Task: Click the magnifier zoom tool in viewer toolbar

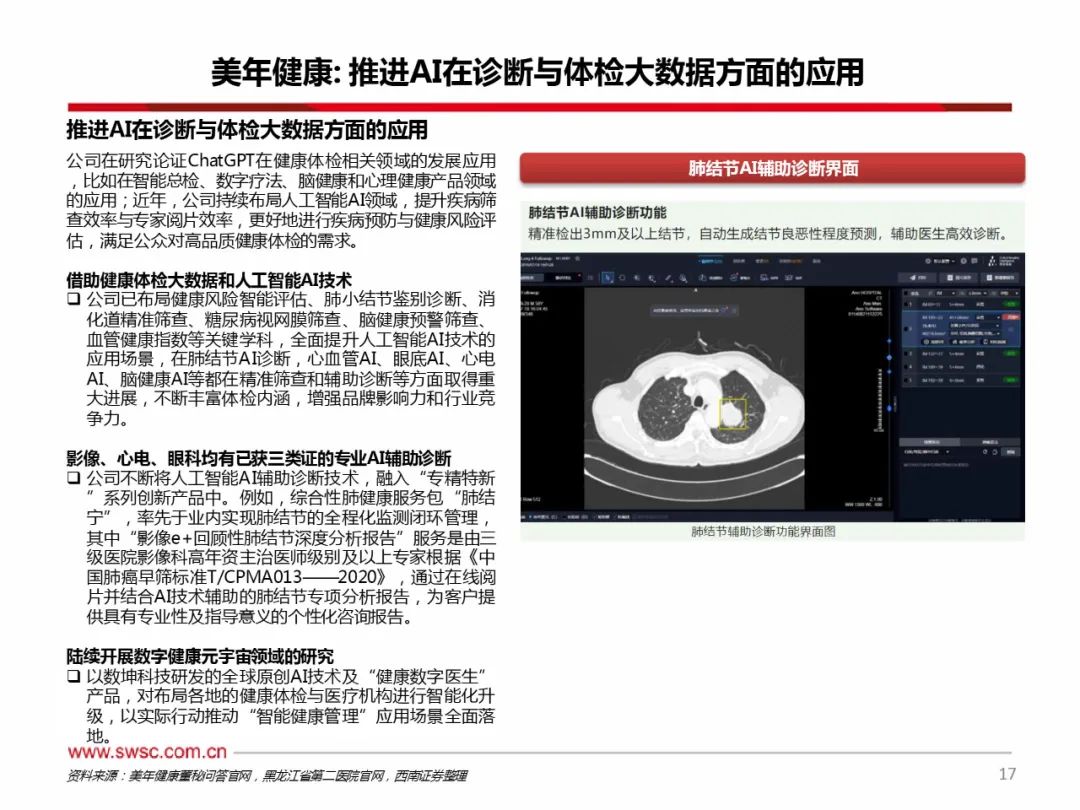Action: [683, 278]
